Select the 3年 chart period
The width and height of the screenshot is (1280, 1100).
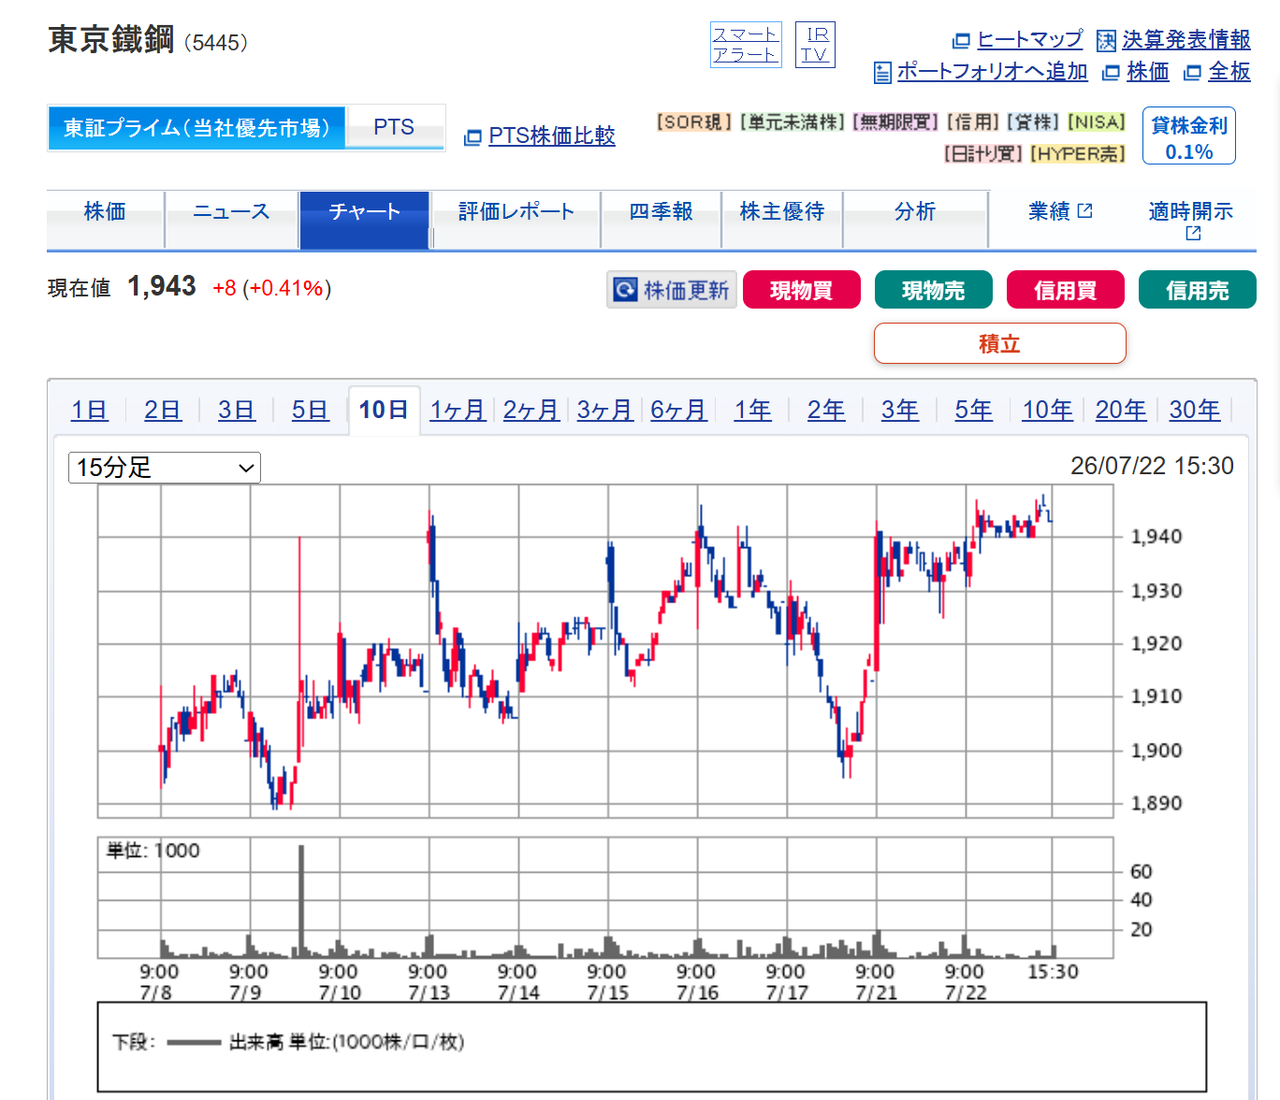click(900, 410)
